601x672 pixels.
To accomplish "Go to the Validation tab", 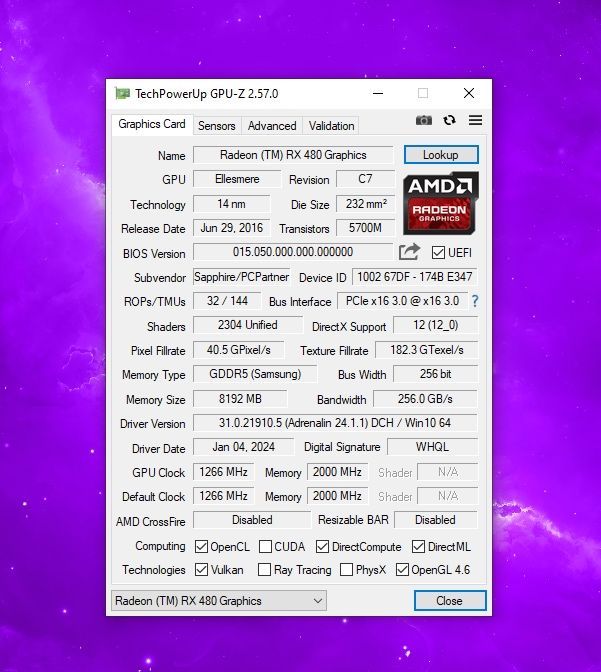I will [331, 126].
